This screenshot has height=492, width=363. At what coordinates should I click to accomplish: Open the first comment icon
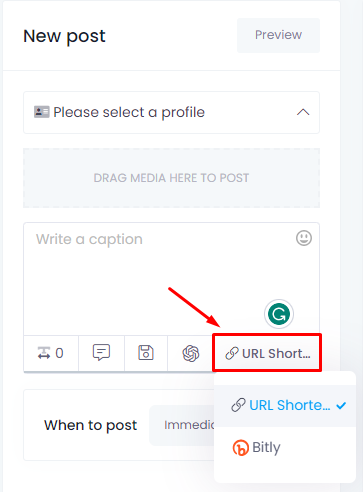pyautogui.click(x=101, y=353)
